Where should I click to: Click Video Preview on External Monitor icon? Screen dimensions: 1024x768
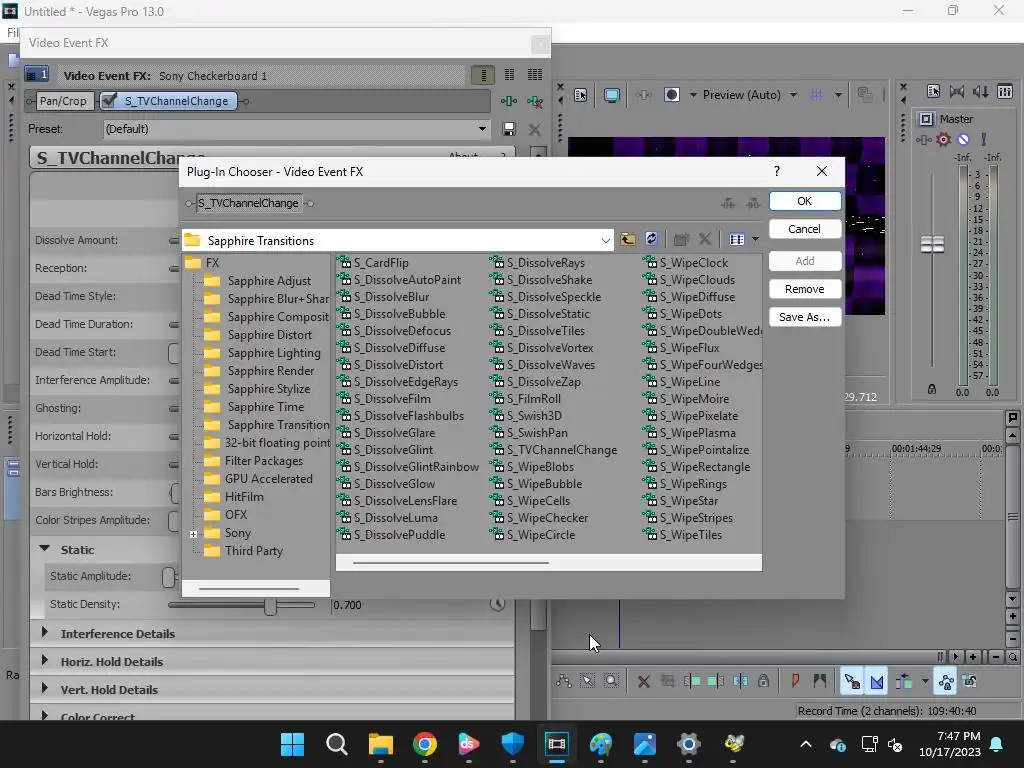click(x=611, y=95)
